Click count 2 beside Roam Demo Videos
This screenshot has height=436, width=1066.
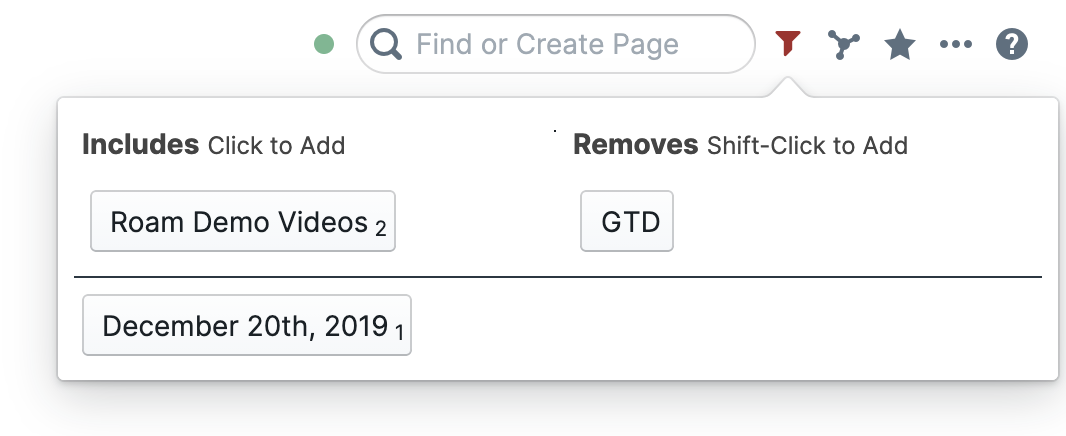pyautogui.click(x=381, y=229)
